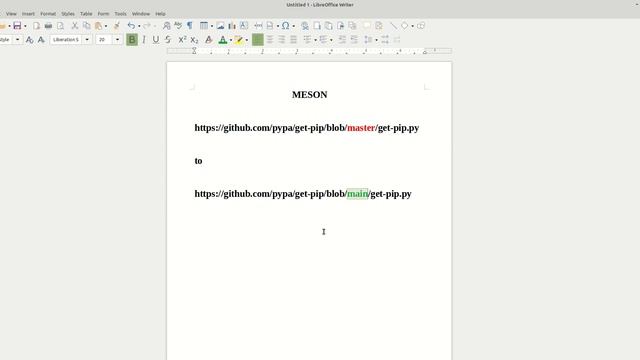Click the Paste clipboard icon

(98, 26)
